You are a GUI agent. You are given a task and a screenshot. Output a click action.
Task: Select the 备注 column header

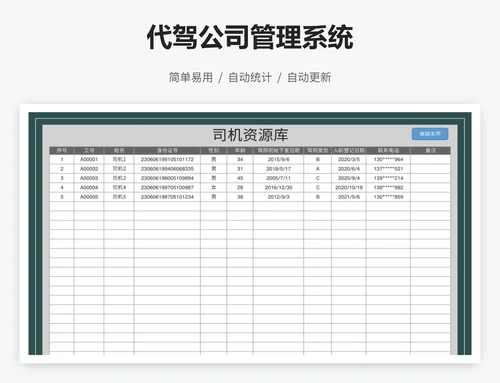tap(430, 151)
